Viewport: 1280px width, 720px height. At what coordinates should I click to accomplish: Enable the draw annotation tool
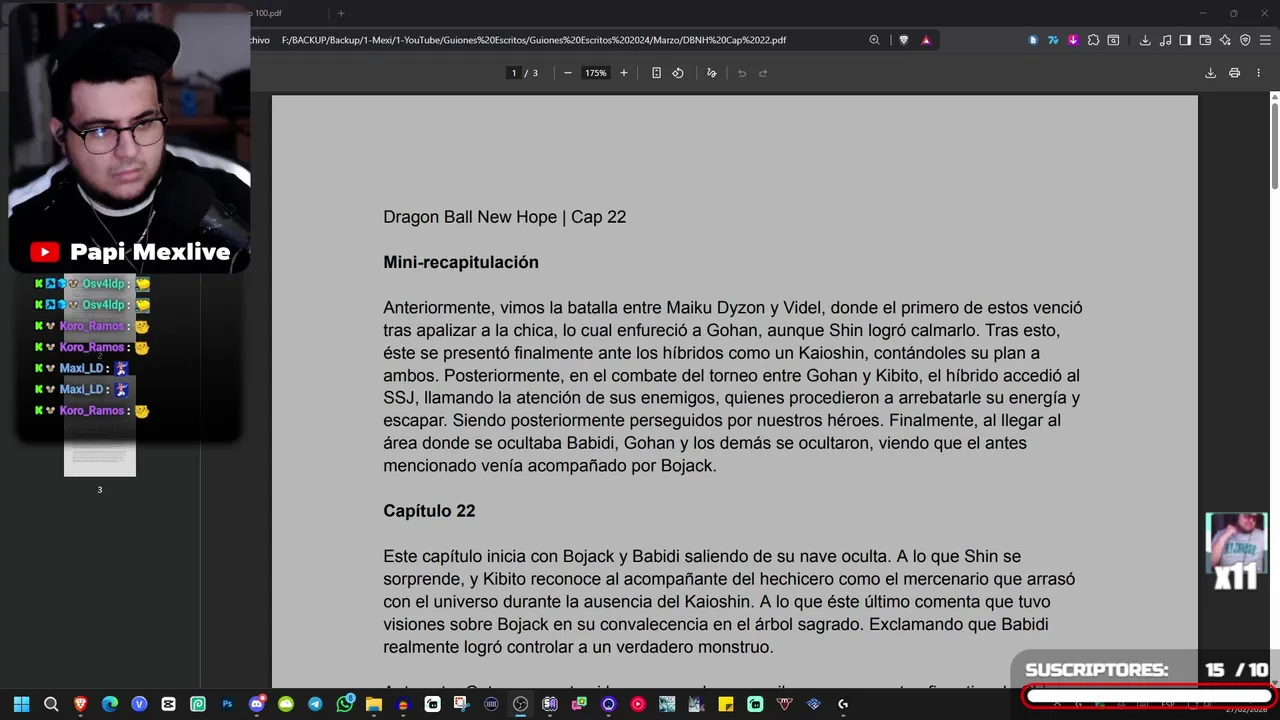712,73
